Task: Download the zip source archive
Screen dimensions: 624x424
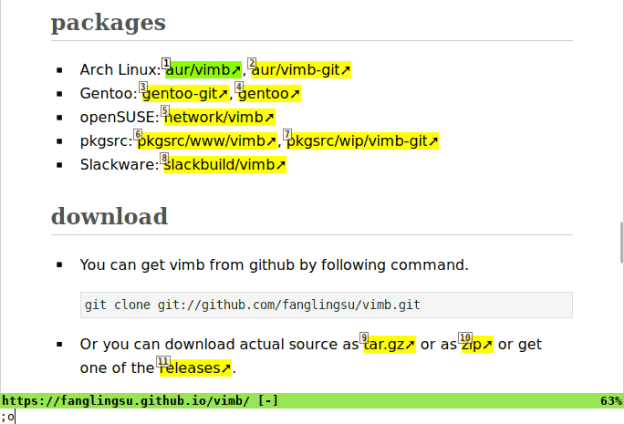Action: tap(479, 344)
